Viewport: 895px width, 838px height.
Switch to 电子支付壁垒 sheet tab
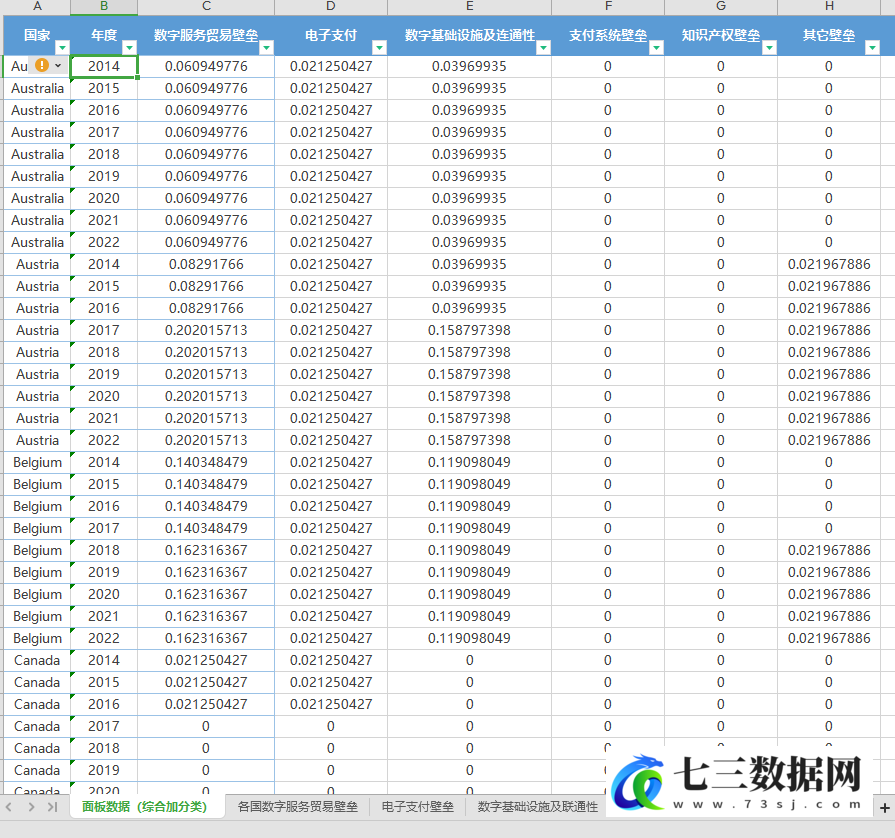tap(417, 807)
